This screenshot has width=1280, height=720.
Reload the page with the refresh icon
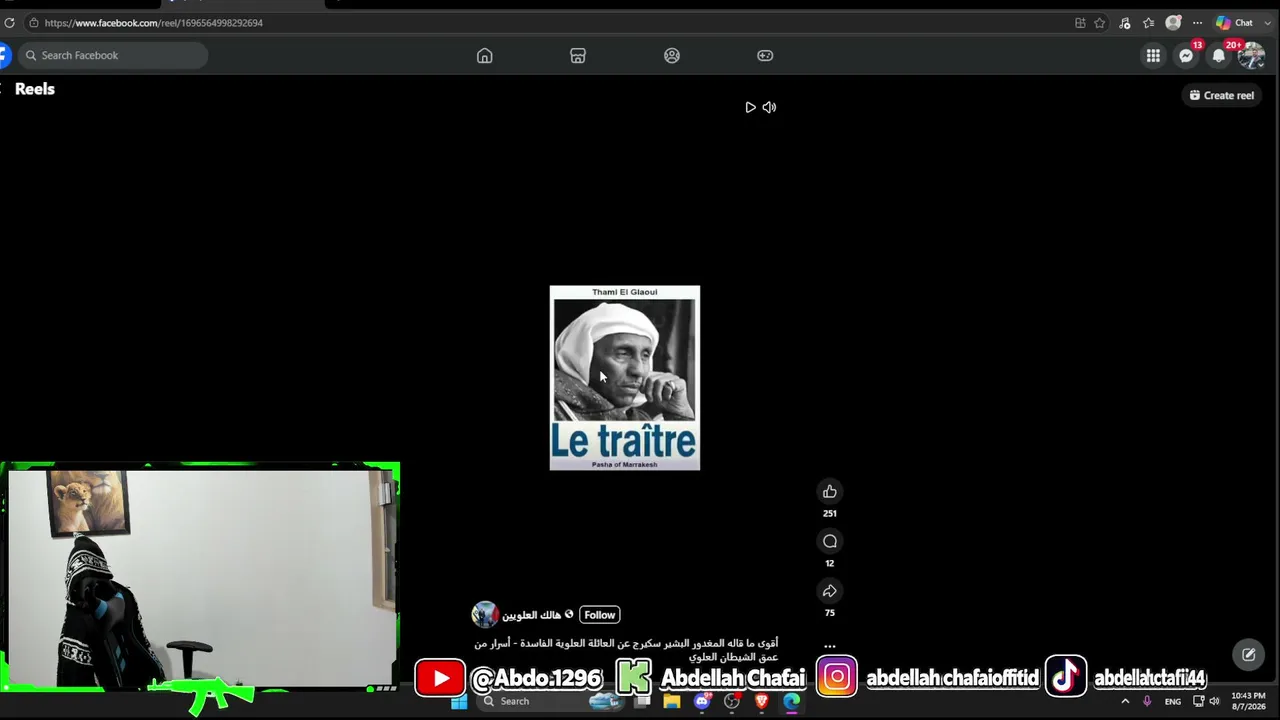click(9, 23)
